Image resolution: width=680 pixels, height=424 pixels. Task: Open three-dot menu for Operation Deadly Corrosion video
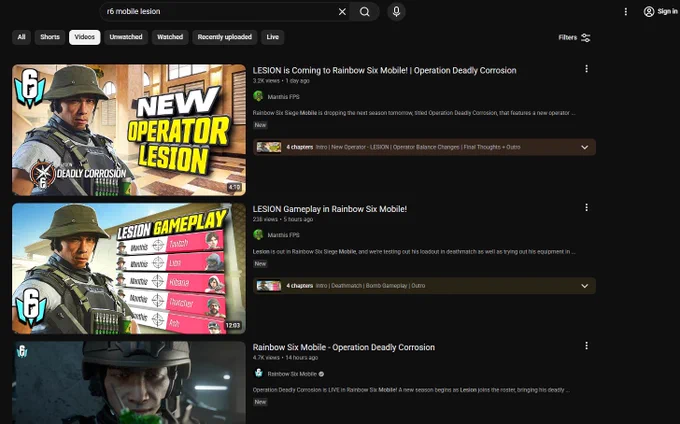(586, 346)
